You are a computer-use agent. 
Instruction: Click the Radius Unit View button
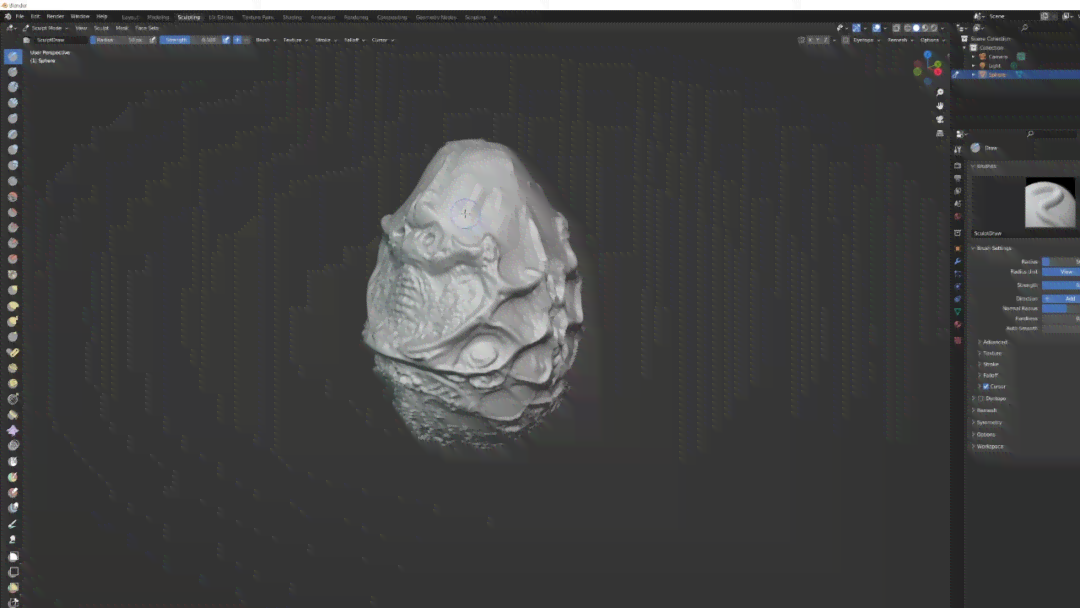tap(1061, 272)
